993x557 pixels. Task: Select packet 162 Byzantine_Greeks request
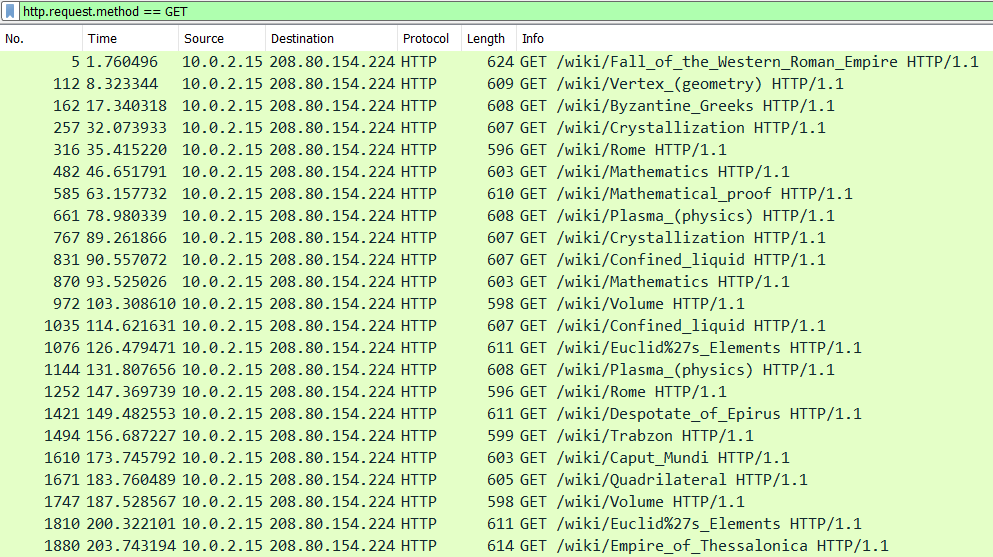tap(496, 106)
